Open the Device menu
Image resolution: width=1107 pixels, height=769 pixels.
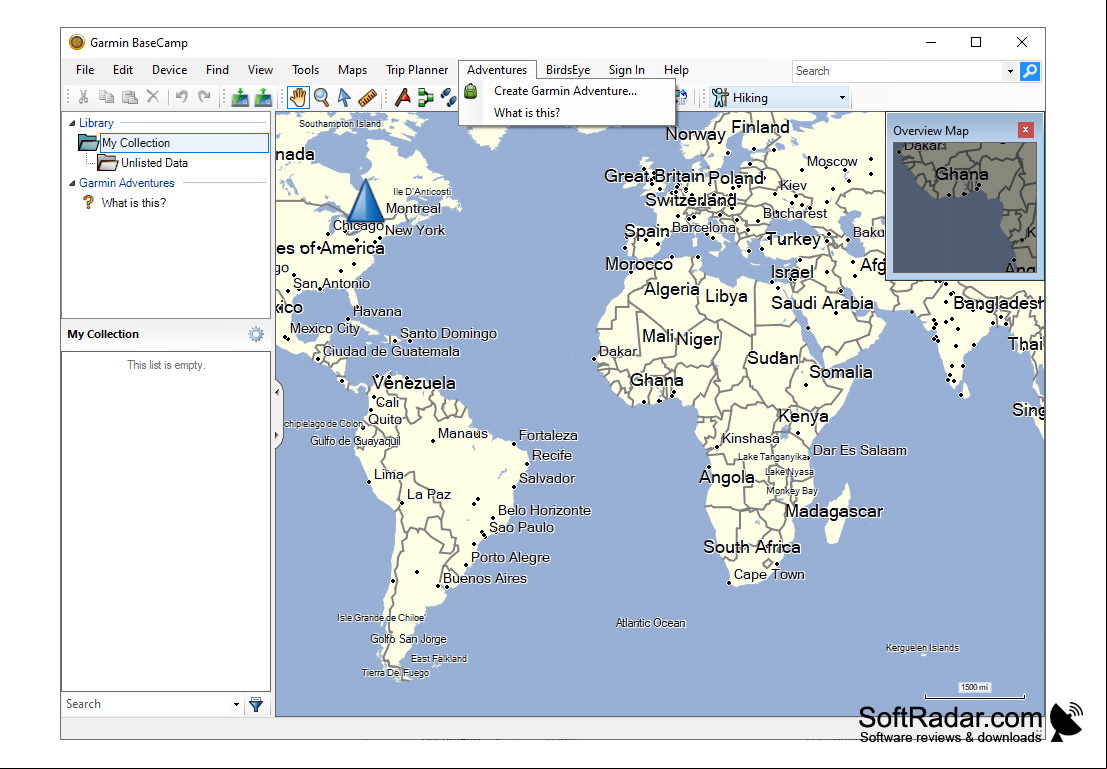click(x=169, y=70)
